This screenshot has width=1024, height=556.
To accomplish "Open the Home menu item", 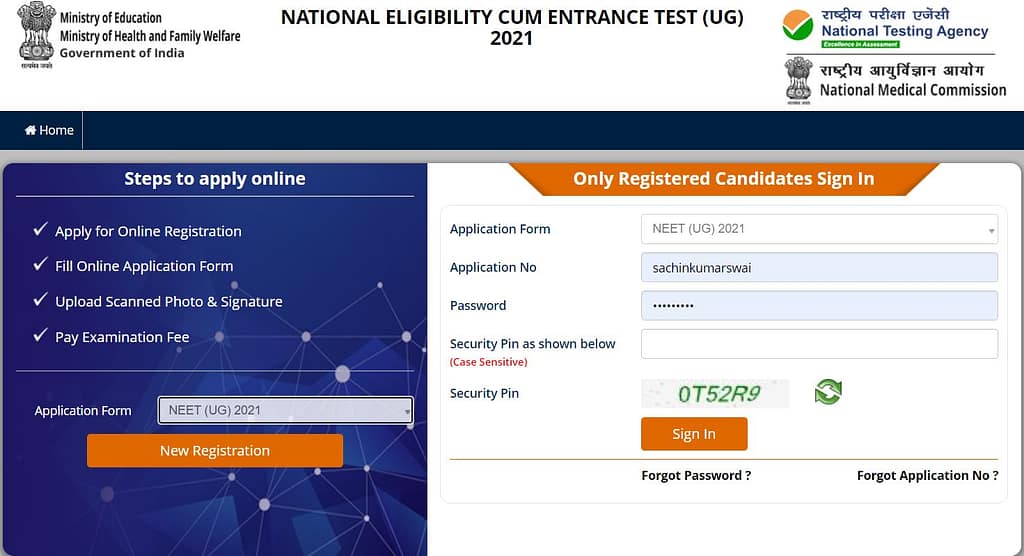I will 49,130.
